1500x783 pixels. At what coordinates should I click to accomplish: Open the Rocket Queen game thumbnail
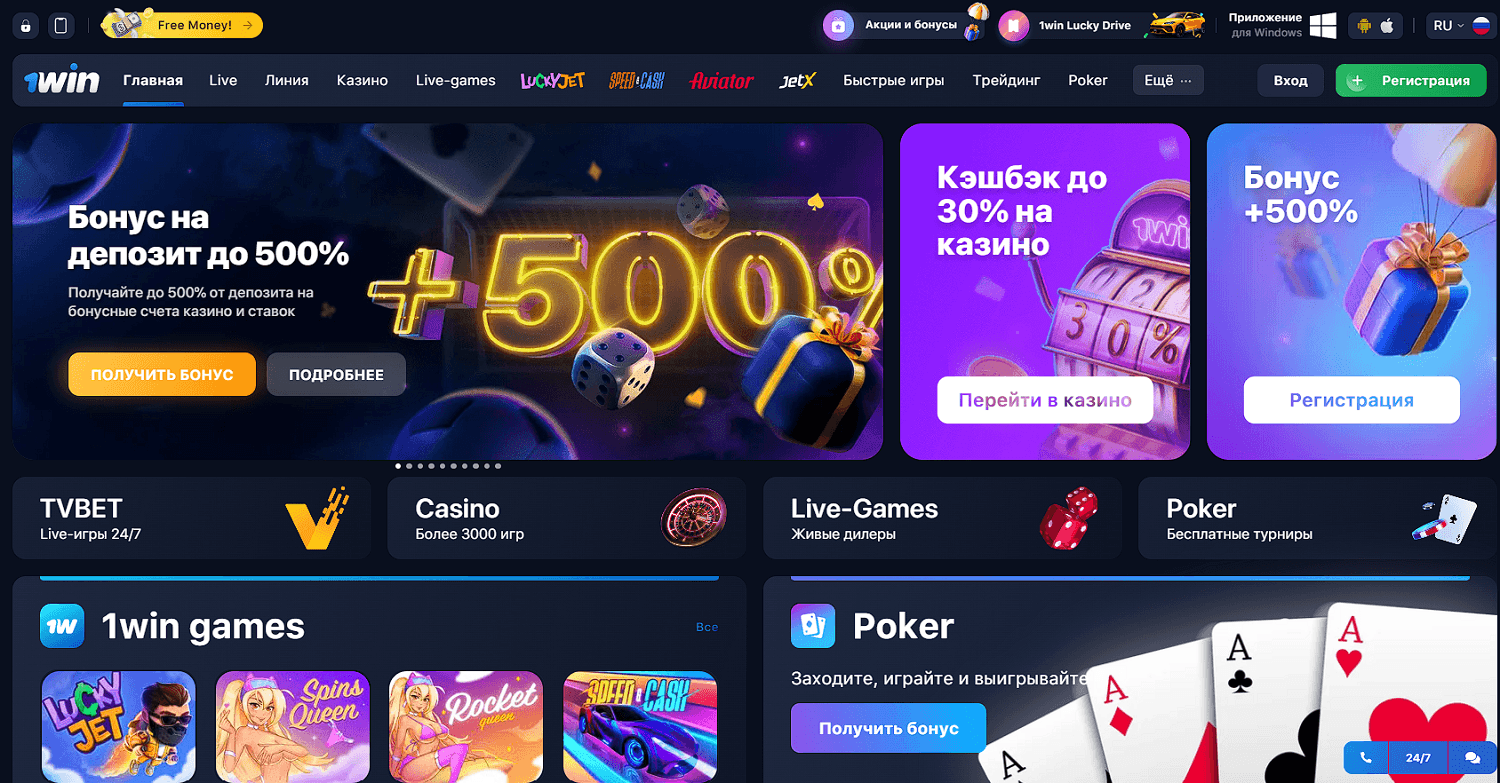(x=466, y=726)
